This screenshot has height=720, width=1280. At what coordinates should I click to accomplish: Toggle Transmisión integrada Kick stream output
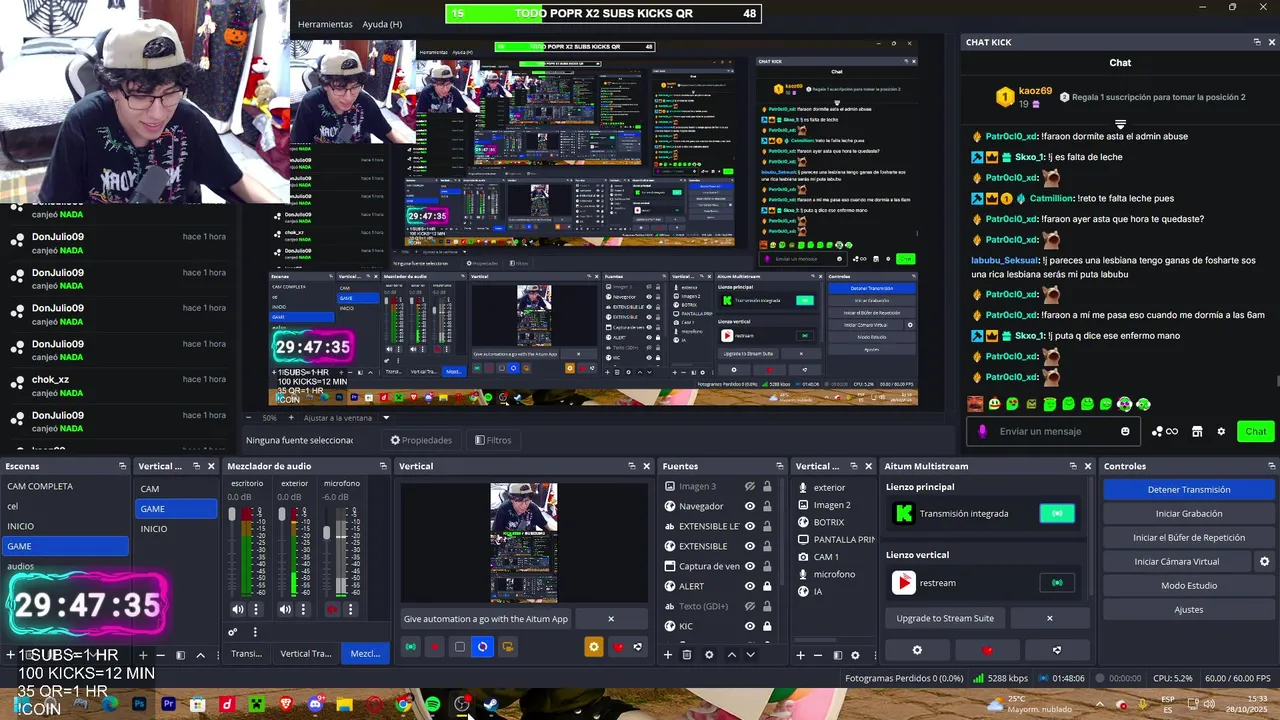(1057, 514)
